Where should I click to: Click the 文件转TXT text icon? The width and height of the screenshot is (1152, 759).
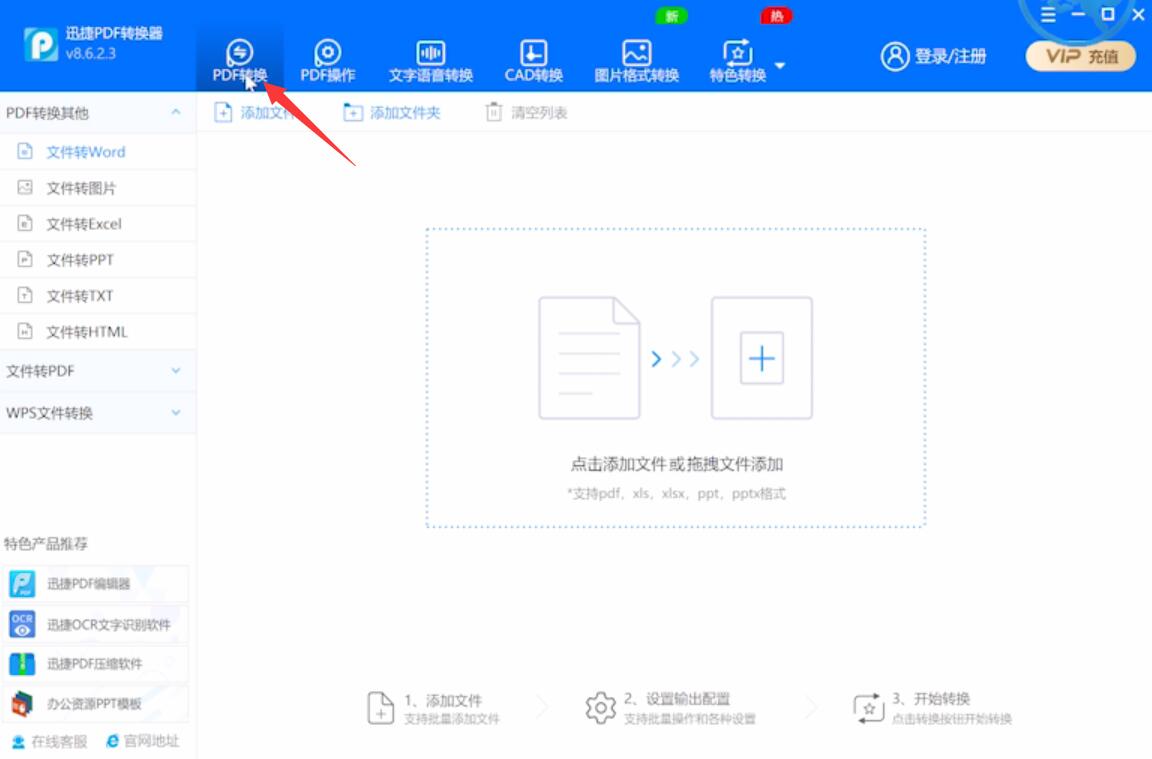pos(25,295)
